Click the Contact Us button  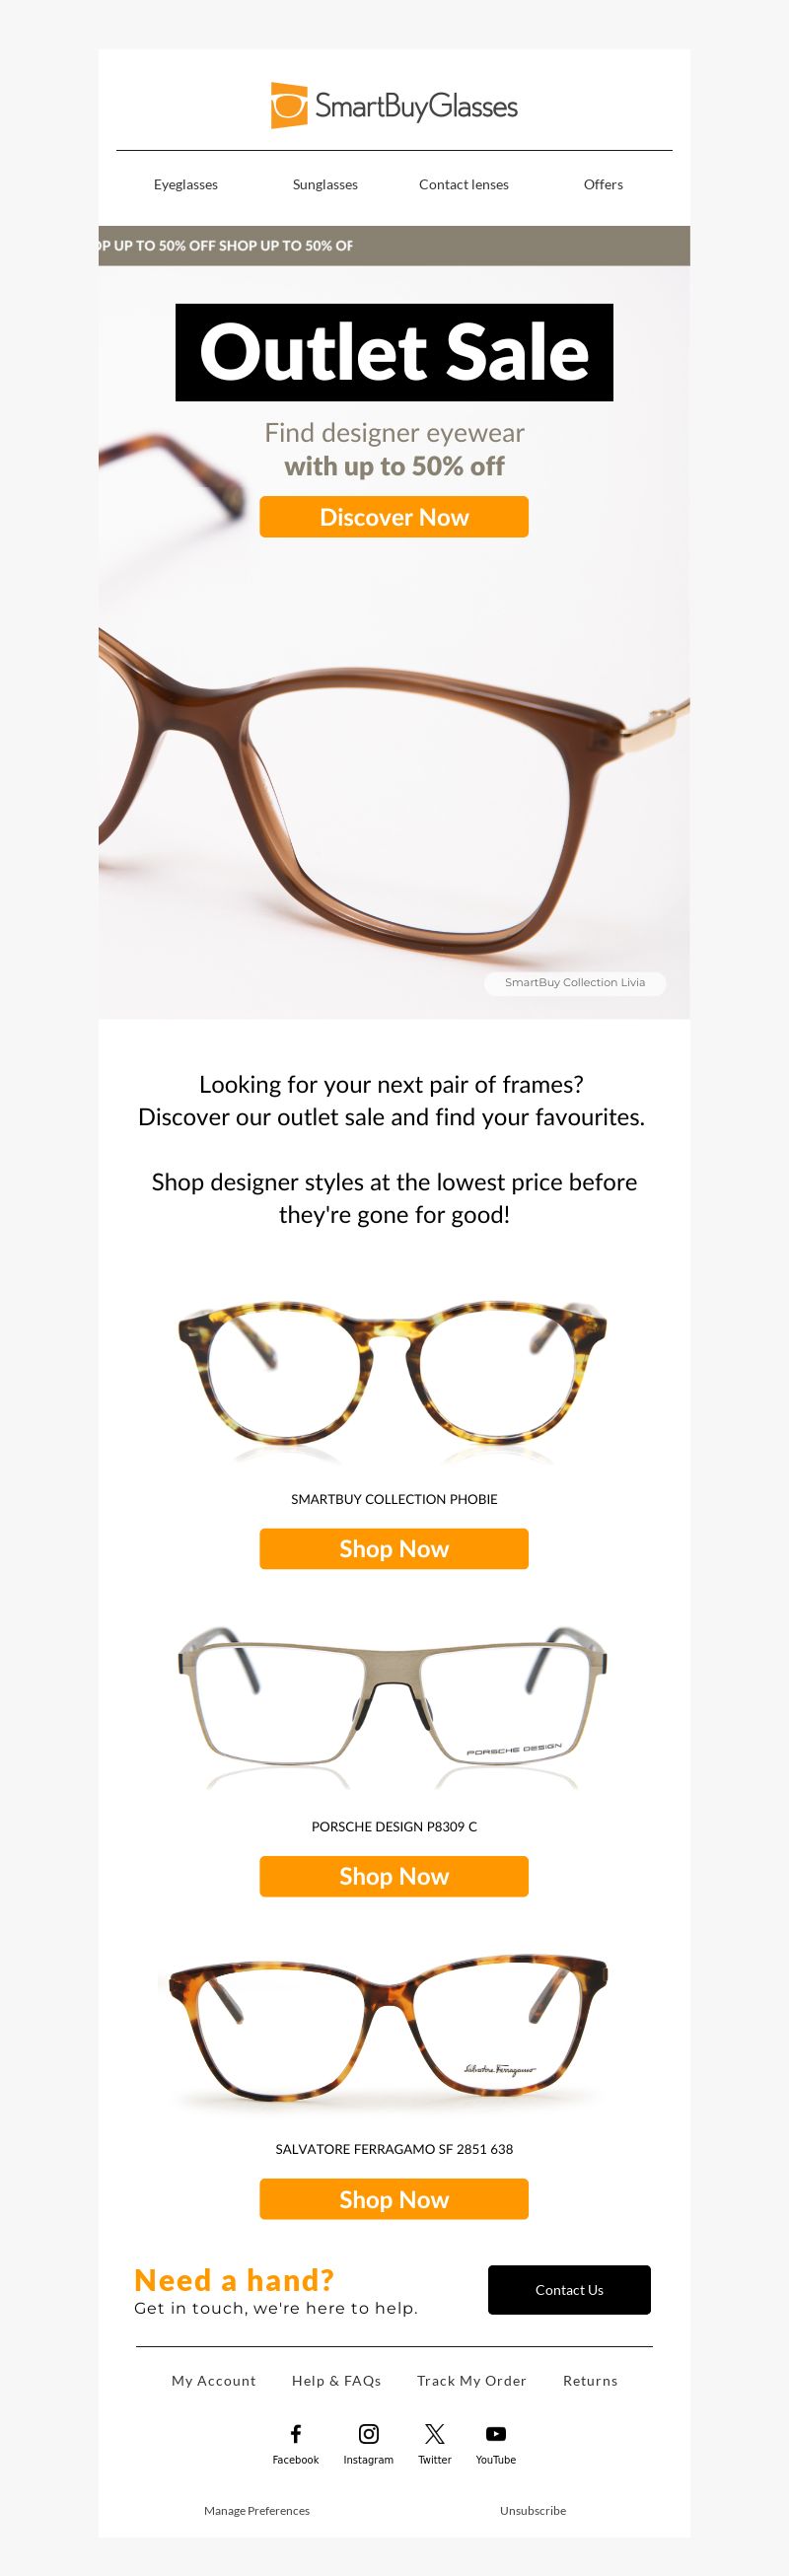click(x=569, y=2290)
